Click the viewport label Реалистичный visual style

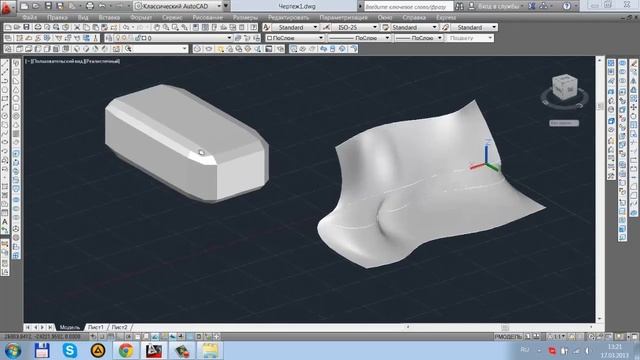(102, 61)
